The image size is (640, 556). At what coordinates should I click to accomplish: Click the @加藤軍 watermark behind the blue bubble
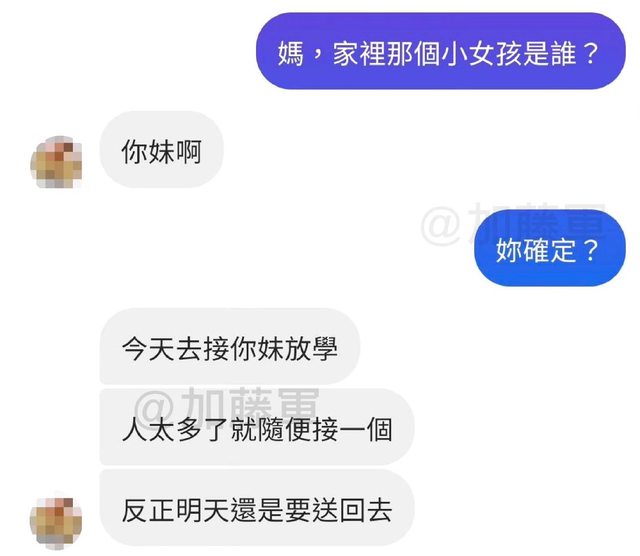pos(513,224)
